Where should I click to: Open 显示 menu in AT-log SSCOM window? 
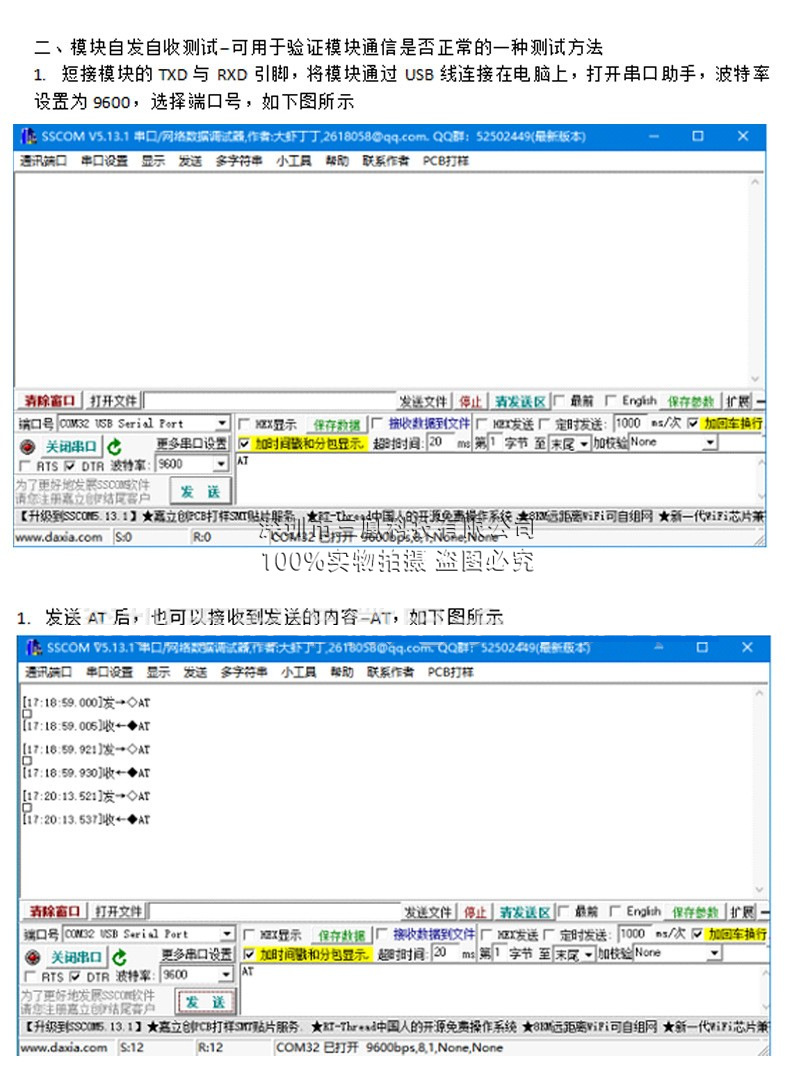point(158,672)
